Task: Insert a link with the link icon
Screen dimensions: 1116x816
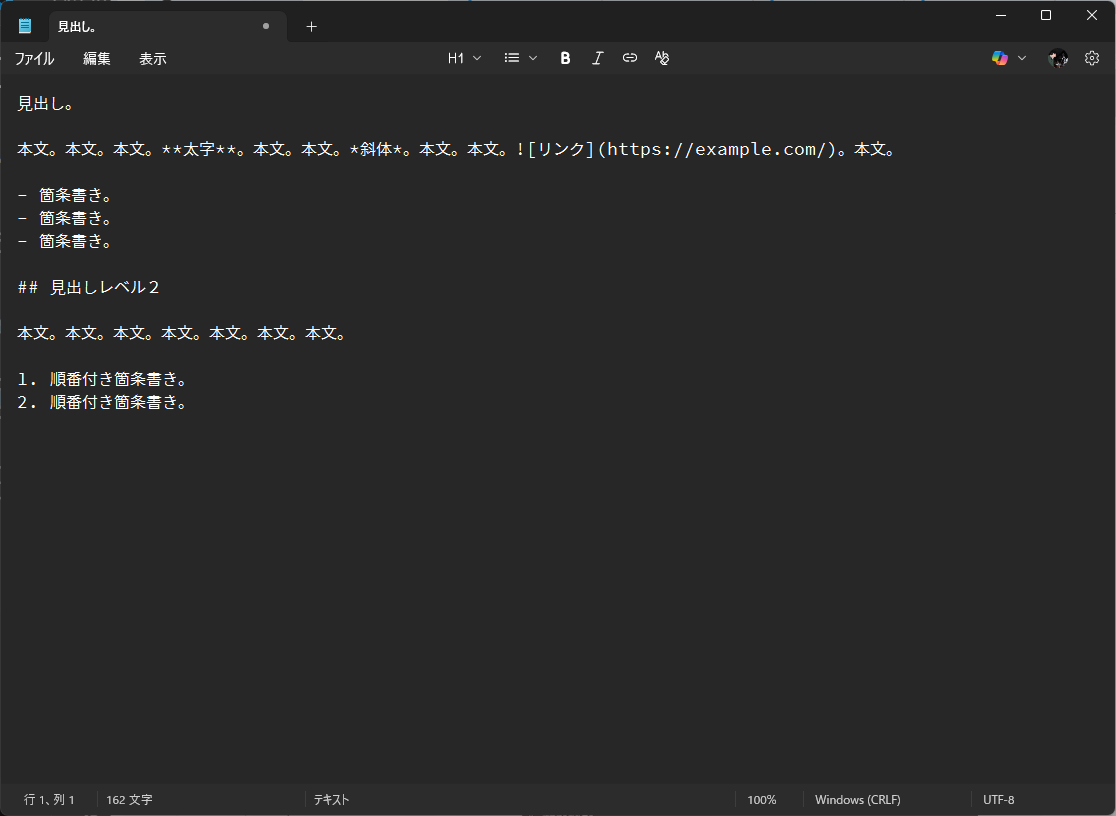Action: tap(629, 58)
